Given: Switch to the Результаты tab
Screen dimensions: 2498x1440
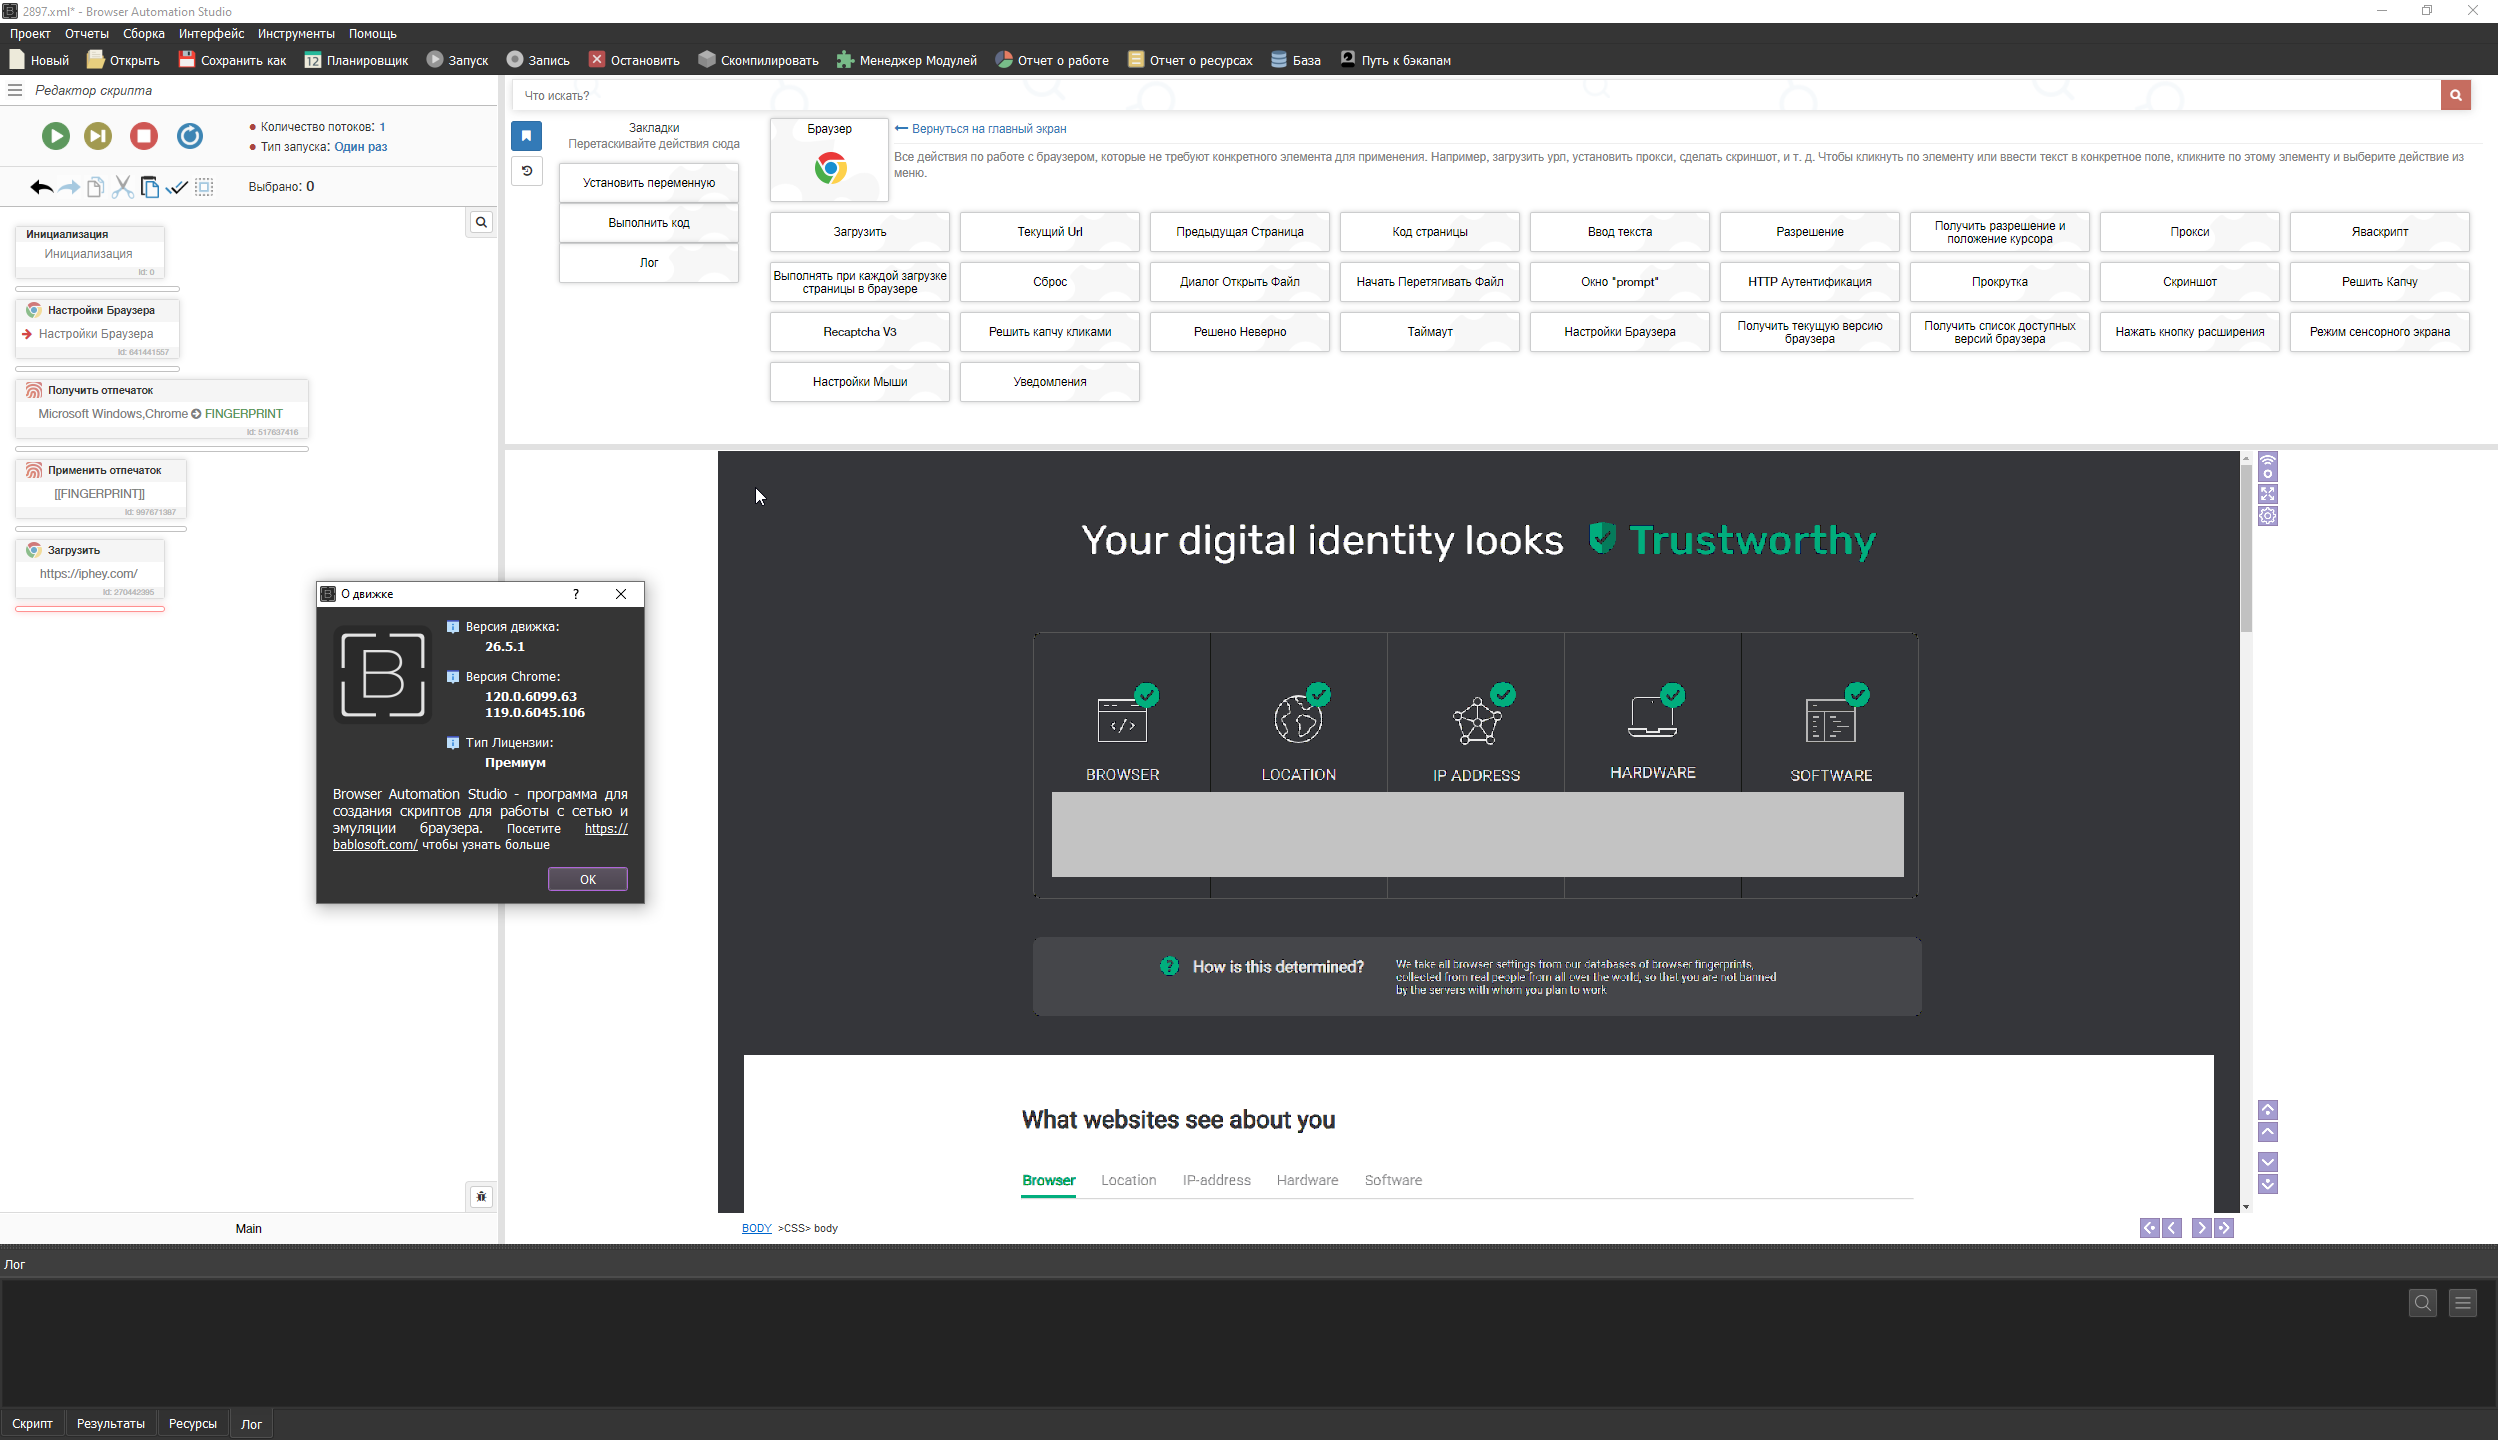Looking at the screenshot, I should 110,1424.
